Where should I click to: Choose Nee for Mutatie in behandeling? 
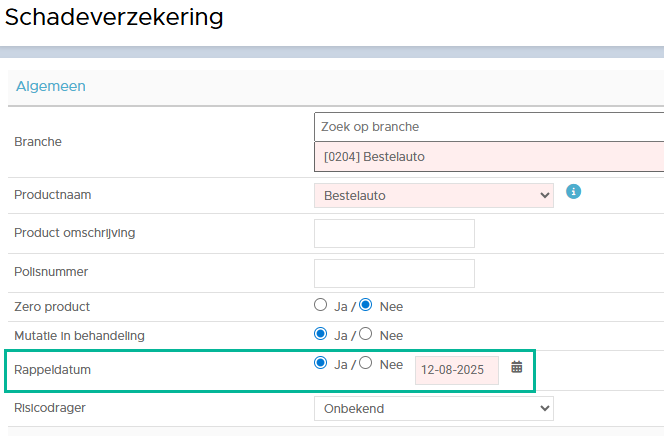pyautogui.click(x=366, y=334)
